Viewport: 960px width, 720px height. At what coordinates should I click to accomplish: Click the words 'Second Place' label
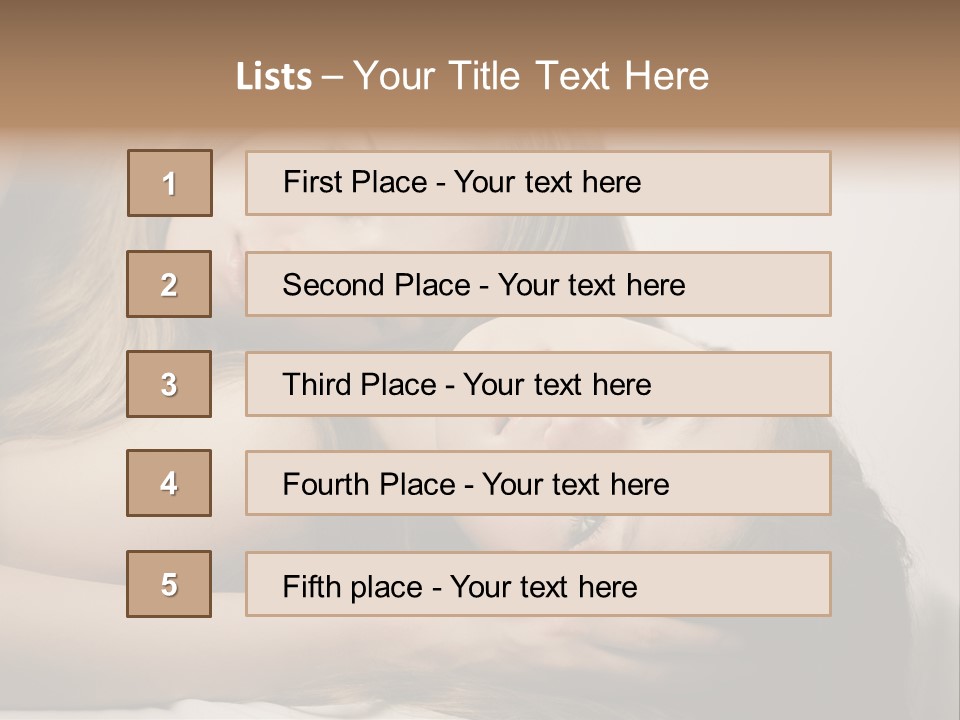click(x=375, y=285)
